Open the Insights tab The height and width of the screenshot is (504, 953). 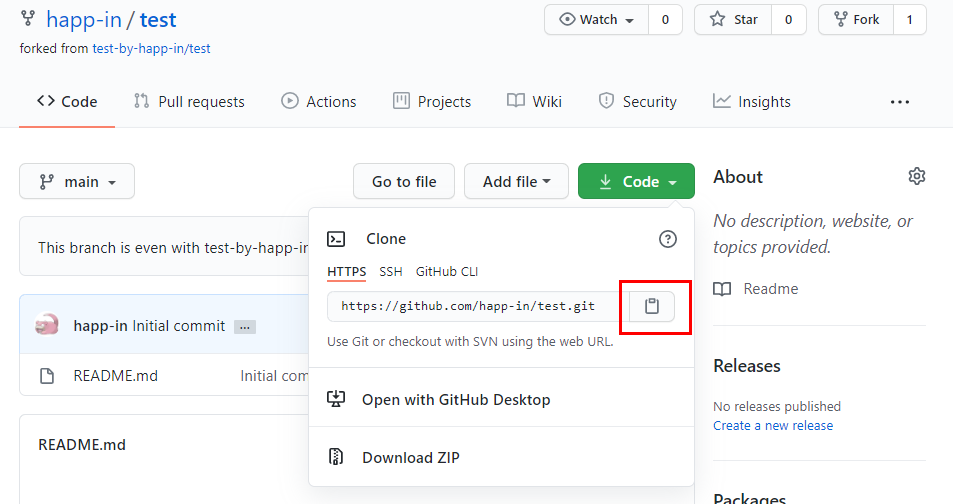point(751,102)
